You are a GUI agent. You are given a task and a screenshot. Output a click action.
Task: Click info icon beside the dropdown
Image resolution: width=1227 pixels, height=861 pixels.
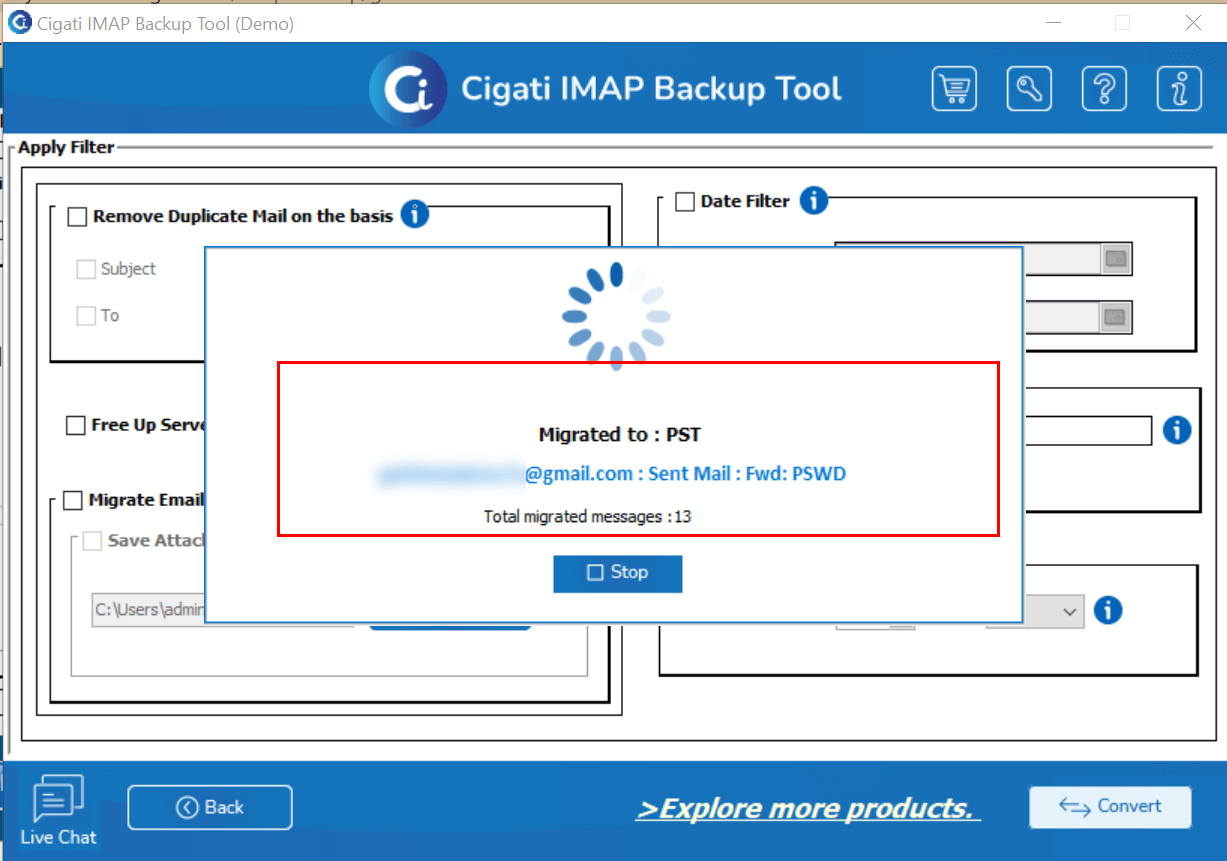1108,610
